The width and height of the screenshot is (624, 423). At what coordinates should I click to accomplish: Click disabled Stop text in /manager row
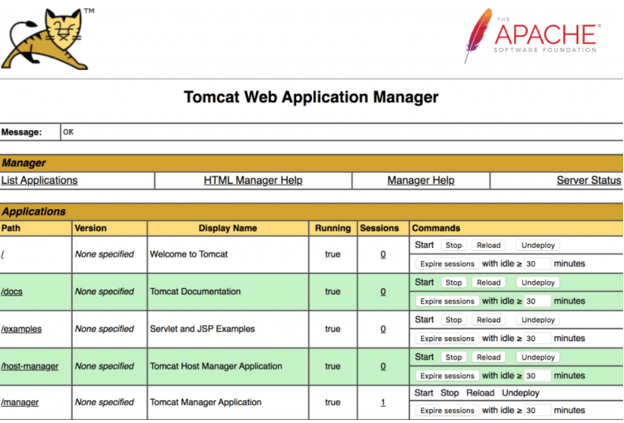pos(450,393)
